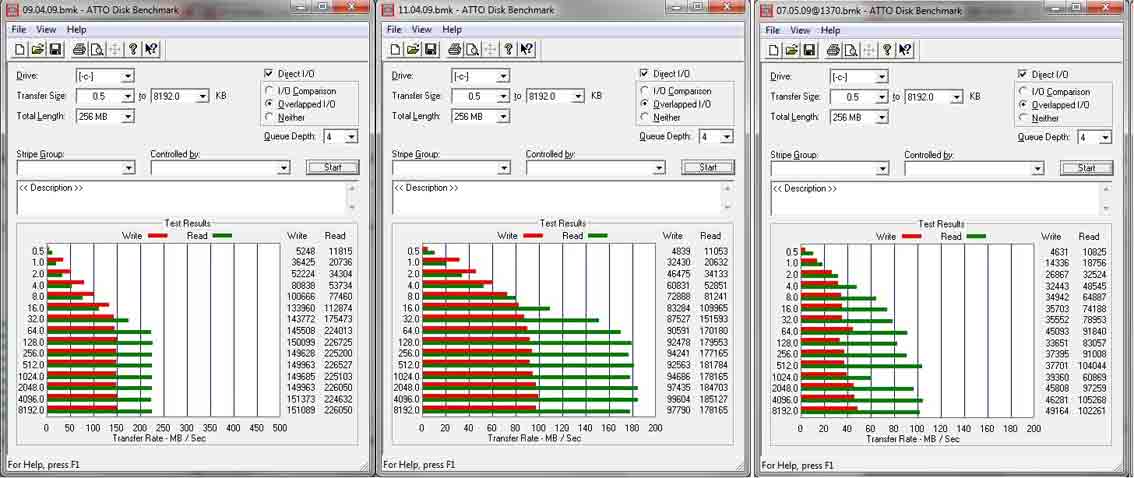Click write value 99604 in 11.04.09.bmk results

675,398
